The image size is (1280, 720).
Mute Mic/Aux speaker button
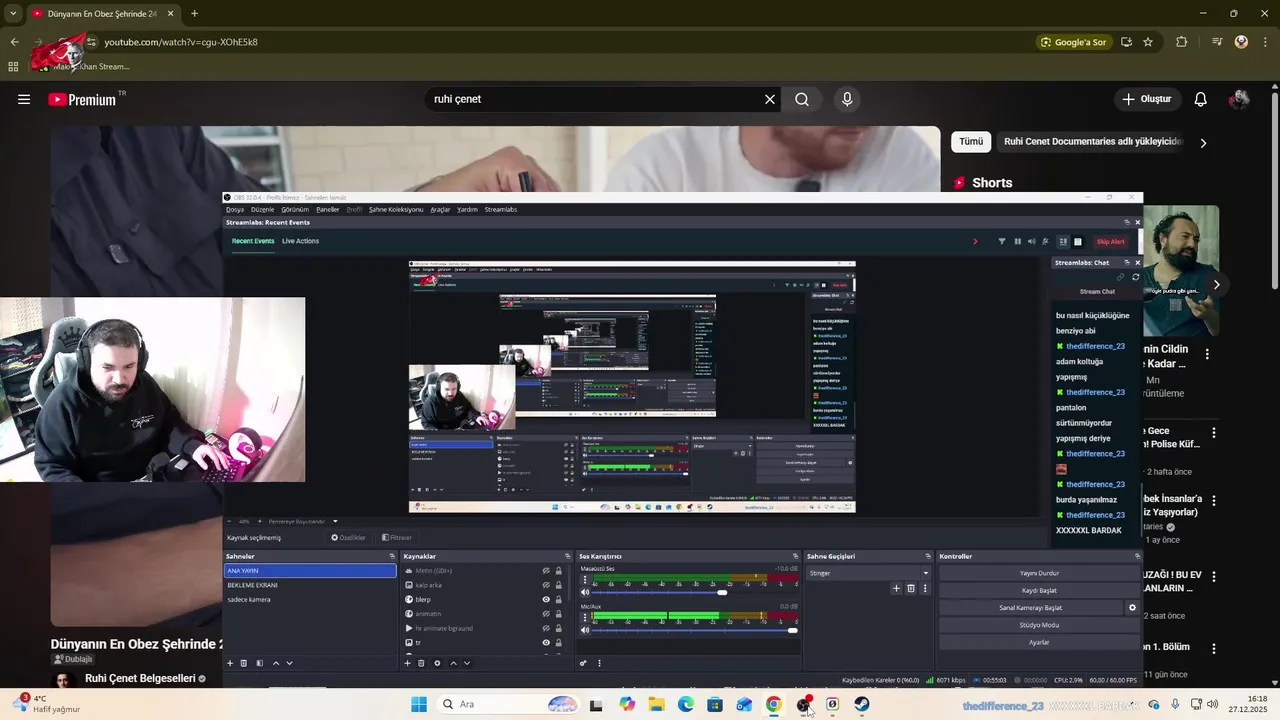tap(585, 630)
